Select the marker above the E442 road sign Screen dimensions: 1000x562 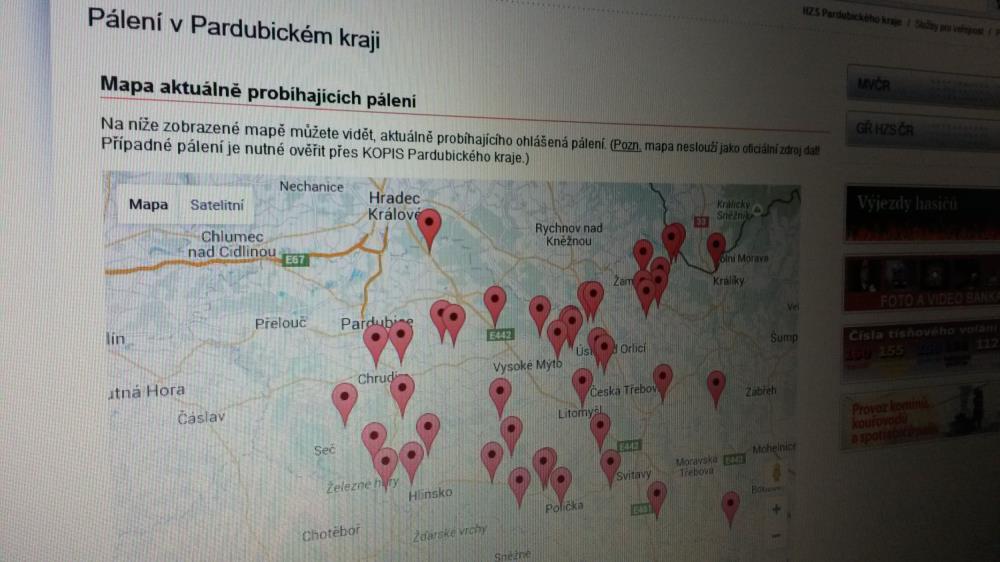click(495, 305)
